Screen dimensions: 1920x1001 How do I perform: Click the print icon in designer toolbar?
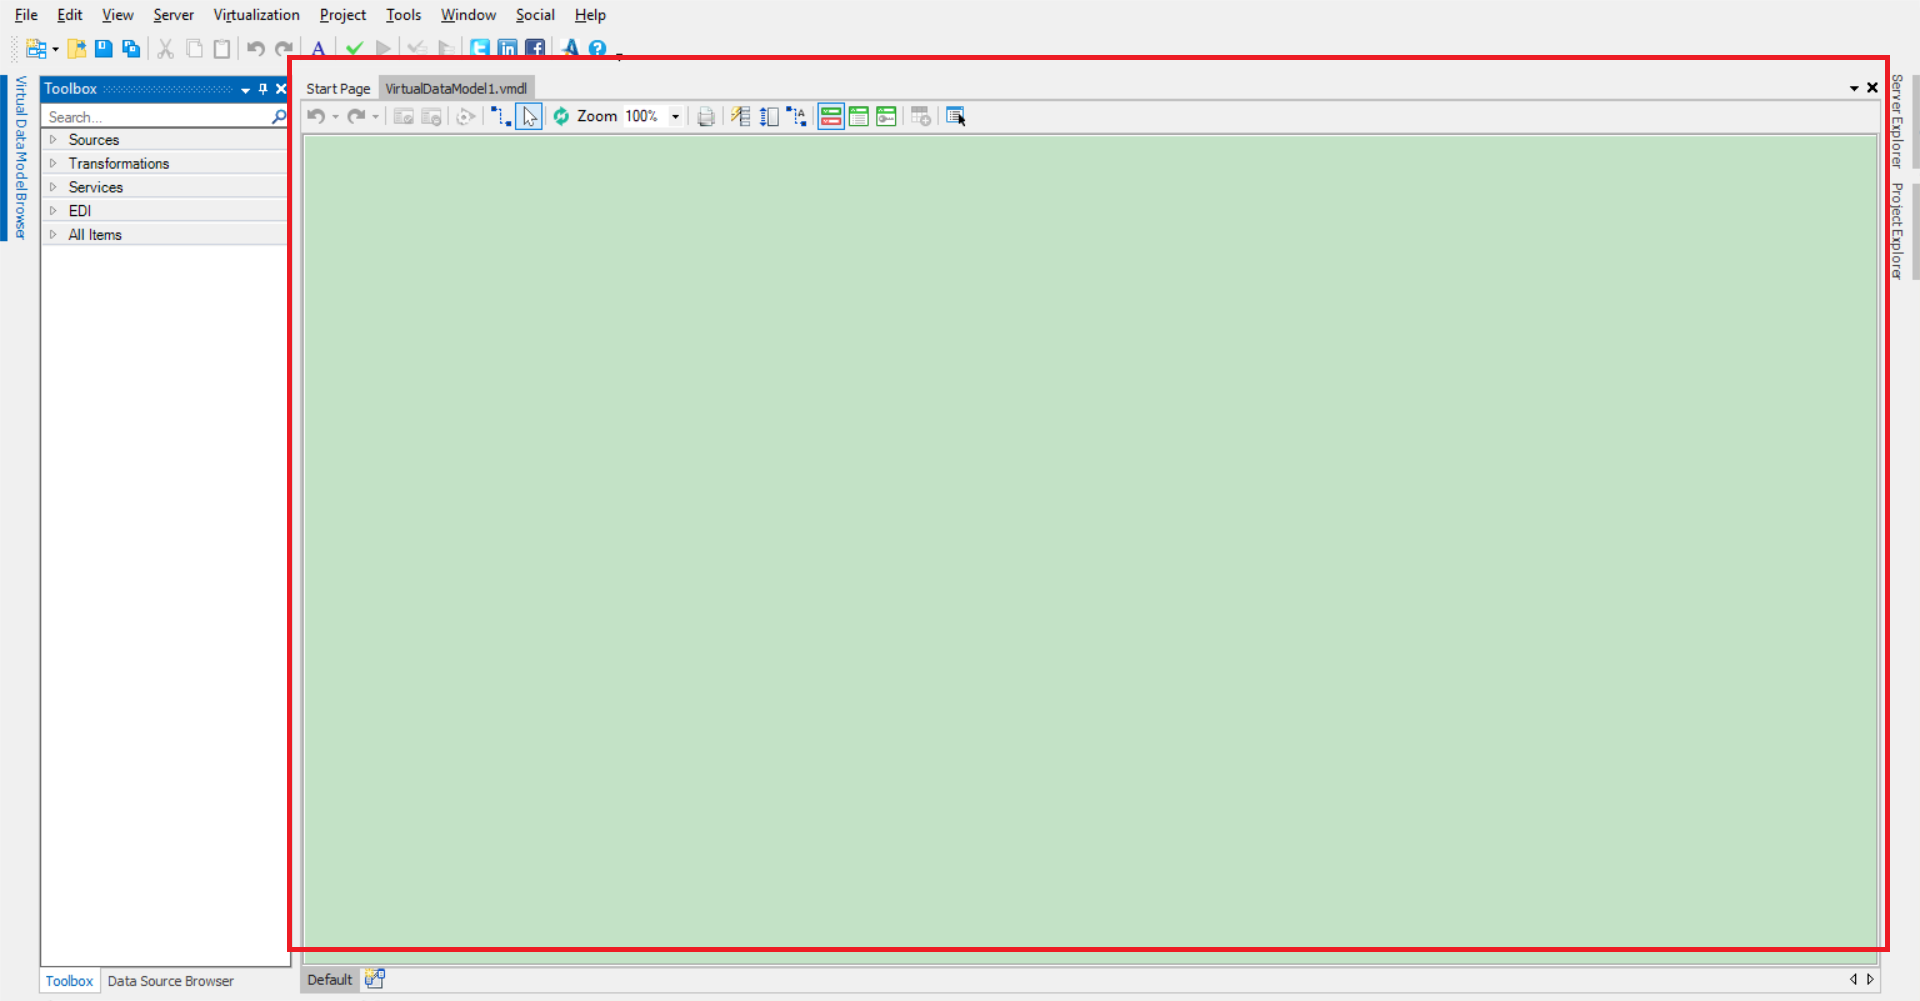pyautogui.click(x=706, y=117)
